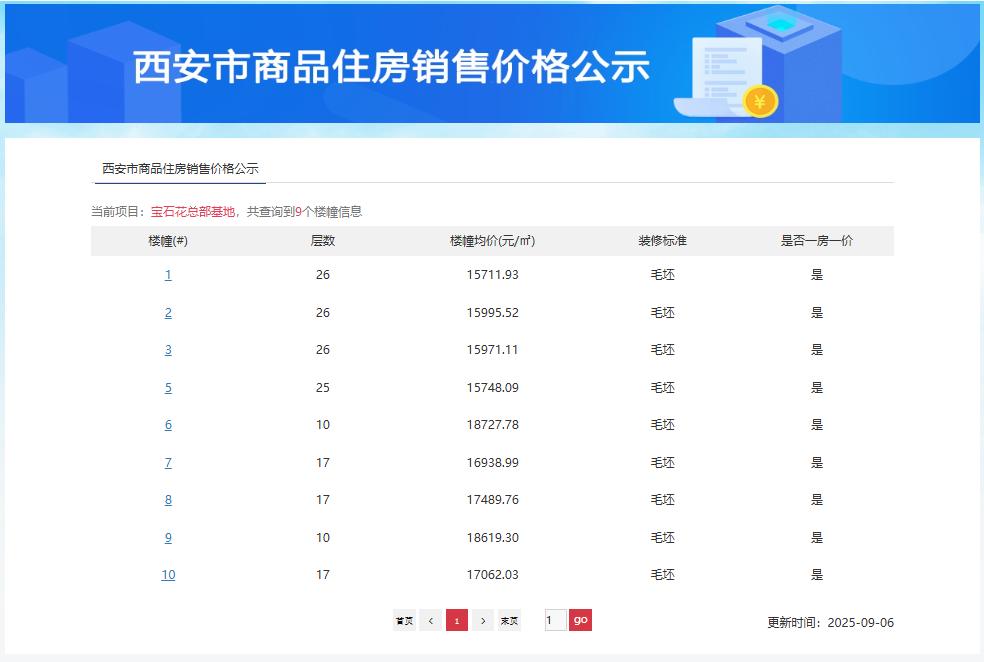
Task: Select the 西安市商品住房销售价格公示 tab
Action: (180, 169)
